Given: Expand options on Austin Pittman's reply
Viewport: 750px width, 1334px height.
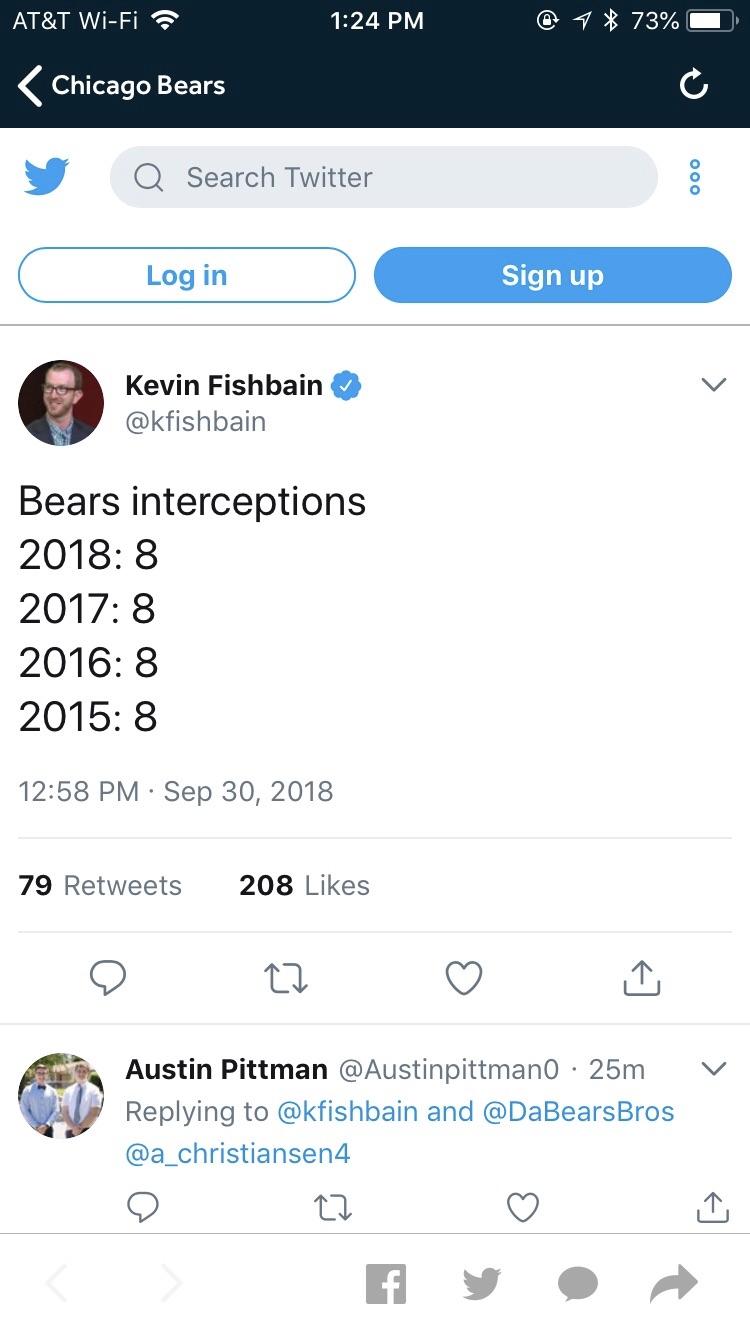Looking at the screenshot, I should pyautogui.click(x=714, y=1069).
